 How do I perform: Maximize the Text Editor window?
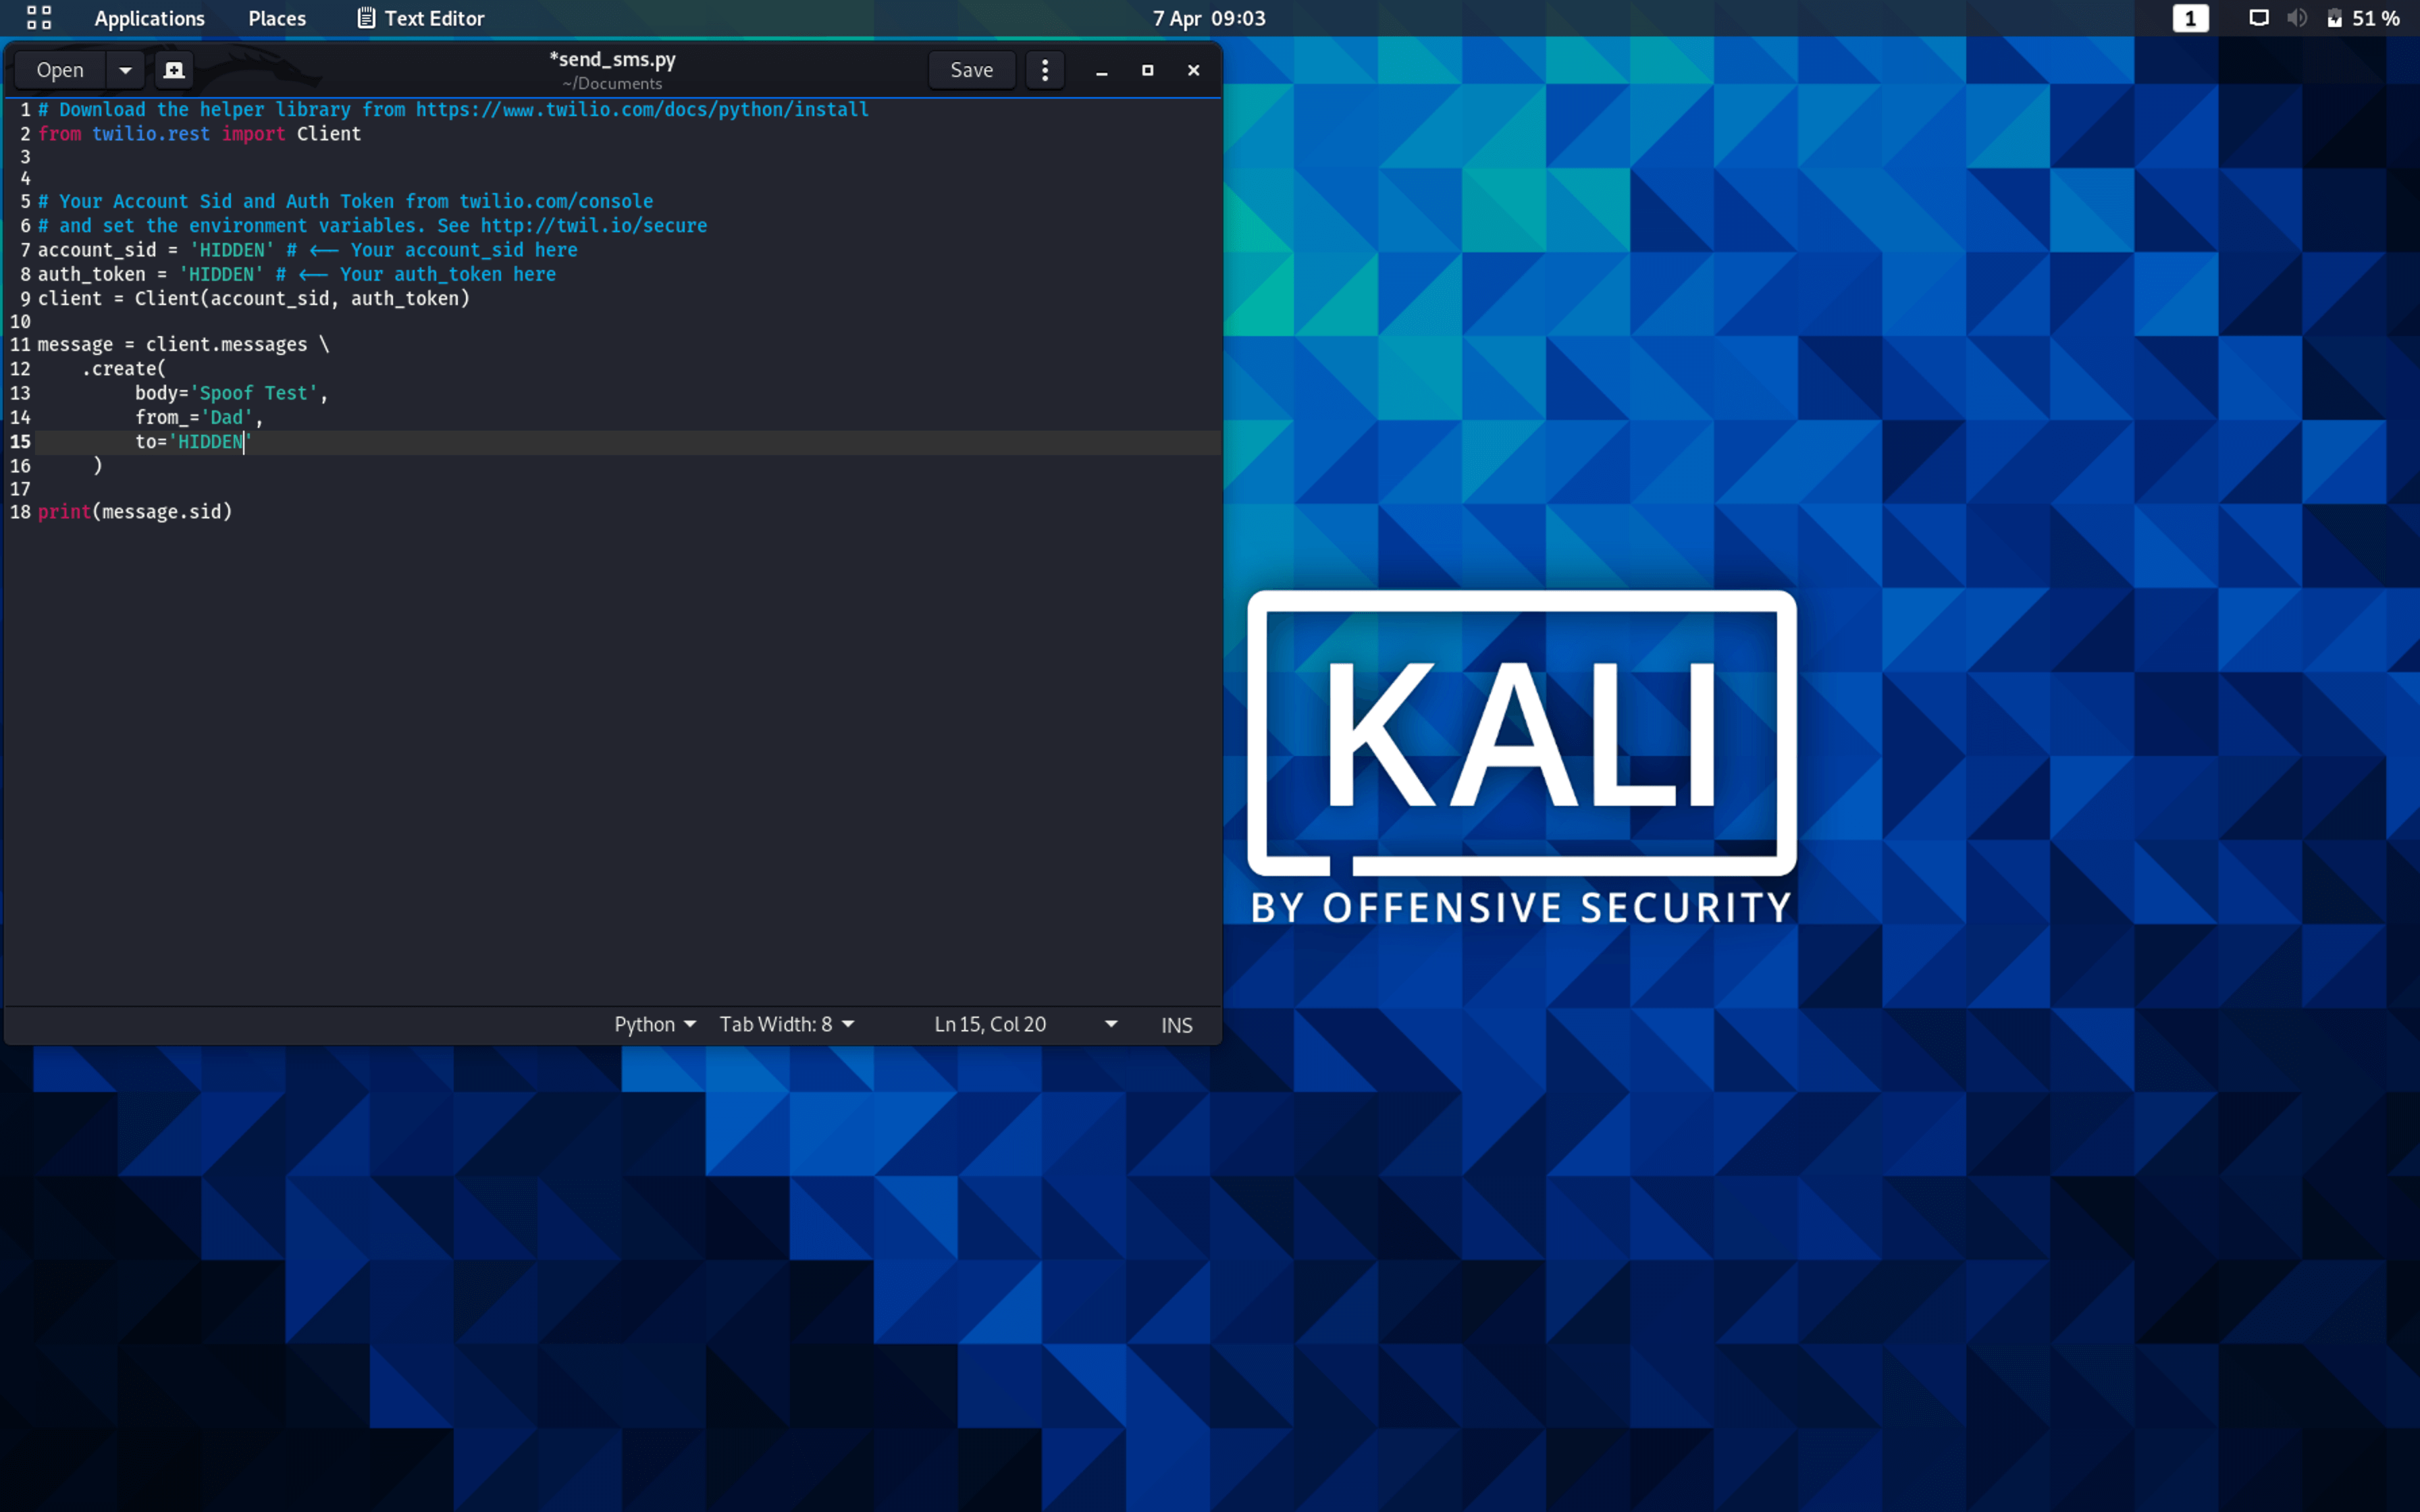click(x=1147, y=70)
